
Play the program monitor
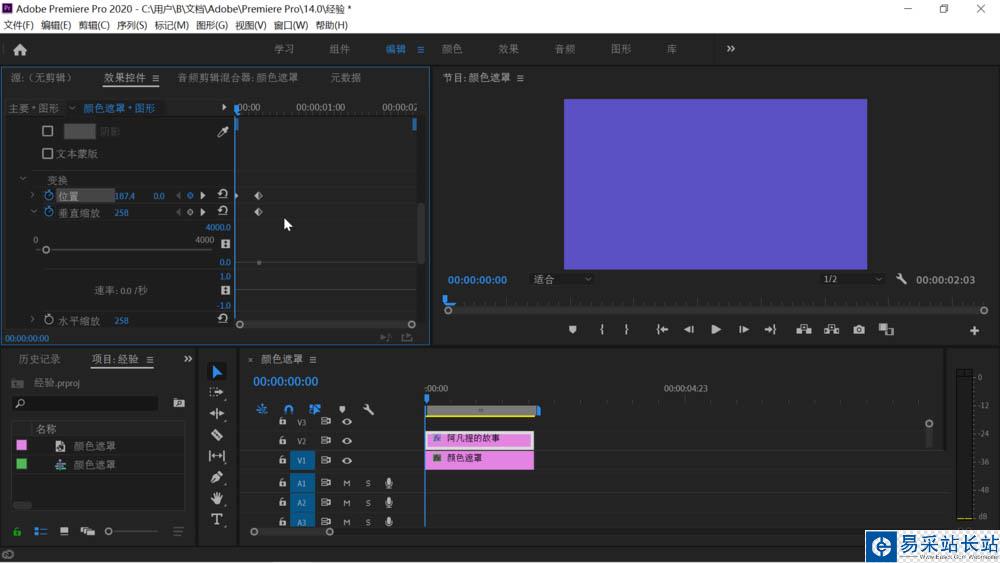pyautogui.click(x=716, y=330)
